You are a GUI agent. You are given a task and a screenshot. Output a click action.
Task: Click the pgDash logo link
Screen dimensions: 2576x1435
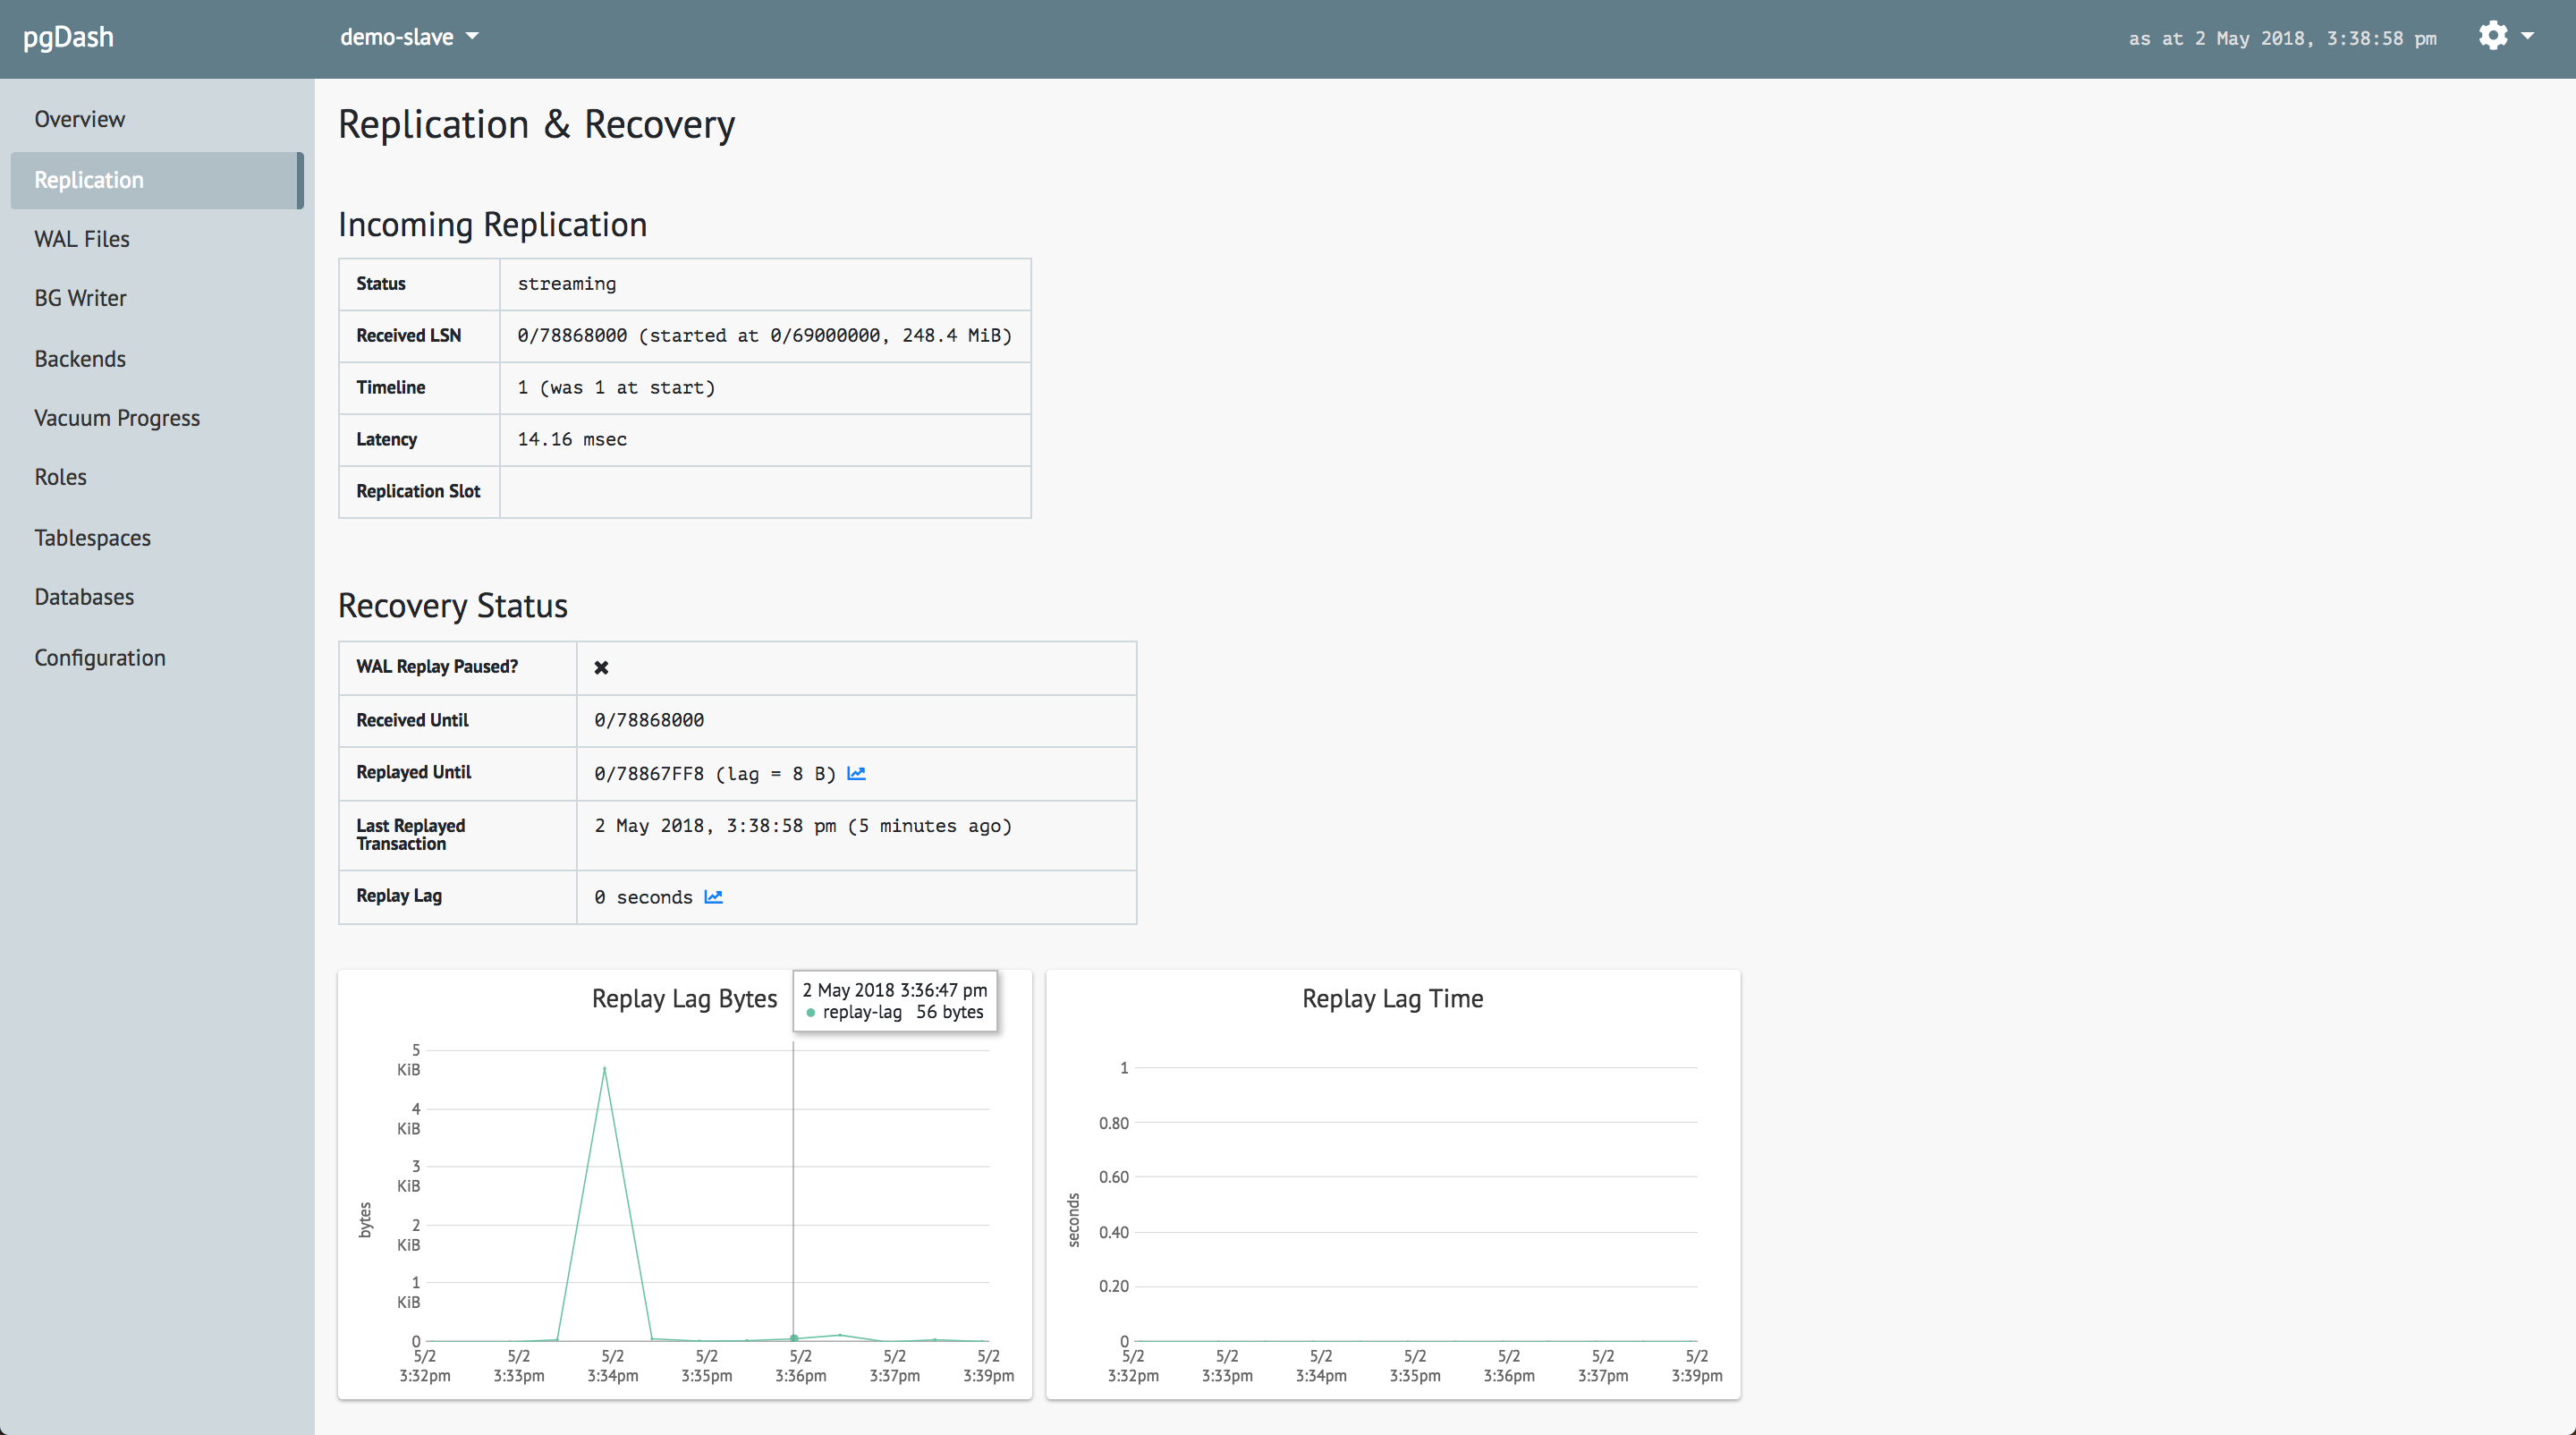pos(68,37)
